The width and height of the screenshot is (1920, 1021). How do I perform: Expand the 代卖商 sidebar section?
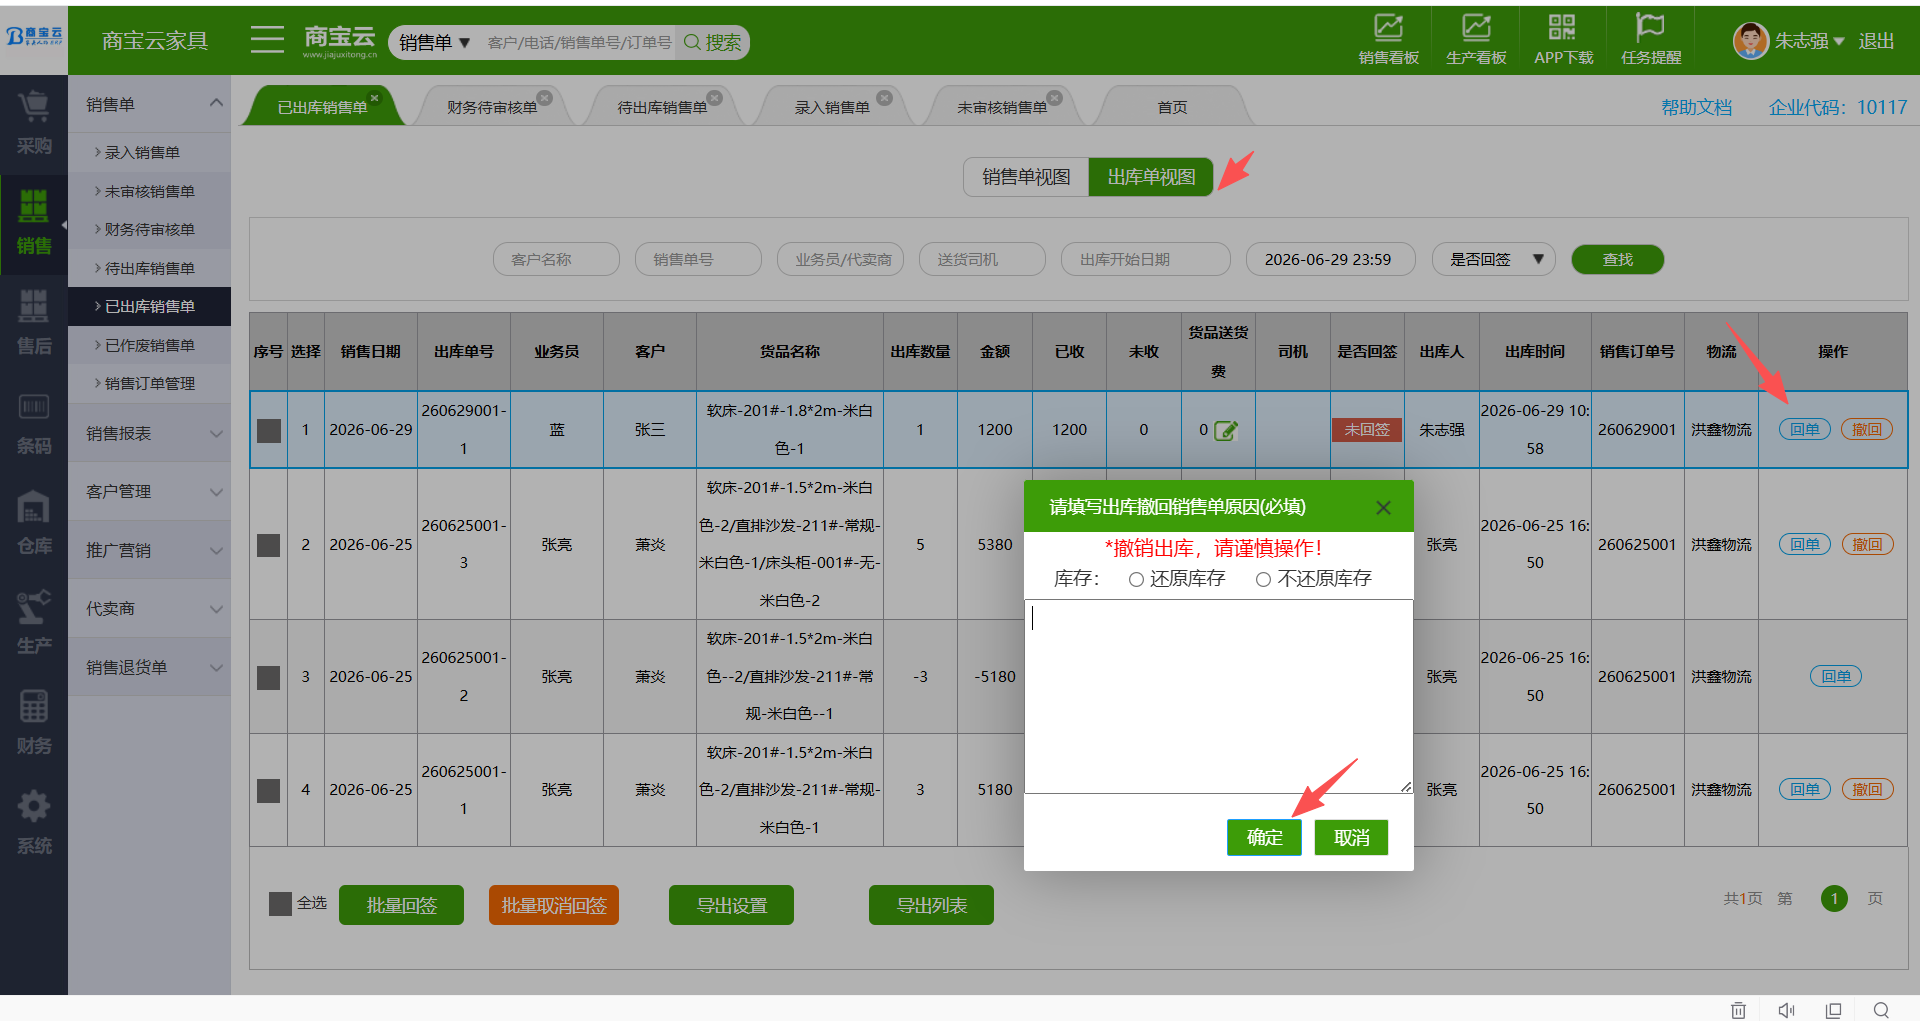pos(216,609)
